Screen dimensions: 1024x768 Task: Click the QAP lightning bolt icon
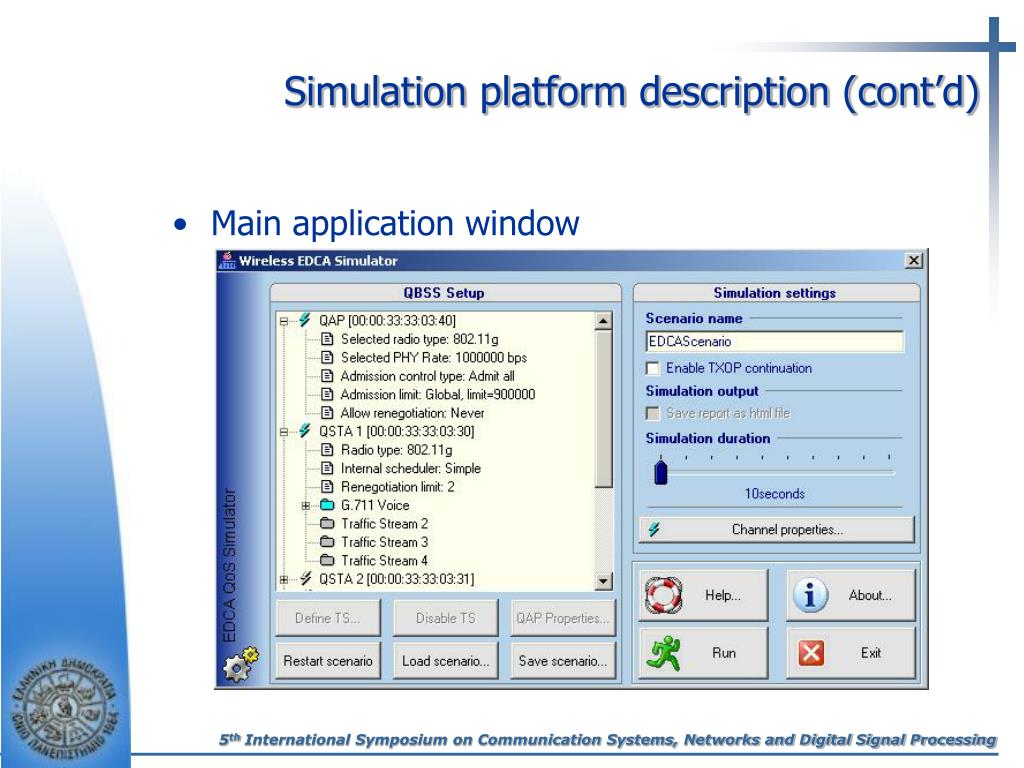305,320
